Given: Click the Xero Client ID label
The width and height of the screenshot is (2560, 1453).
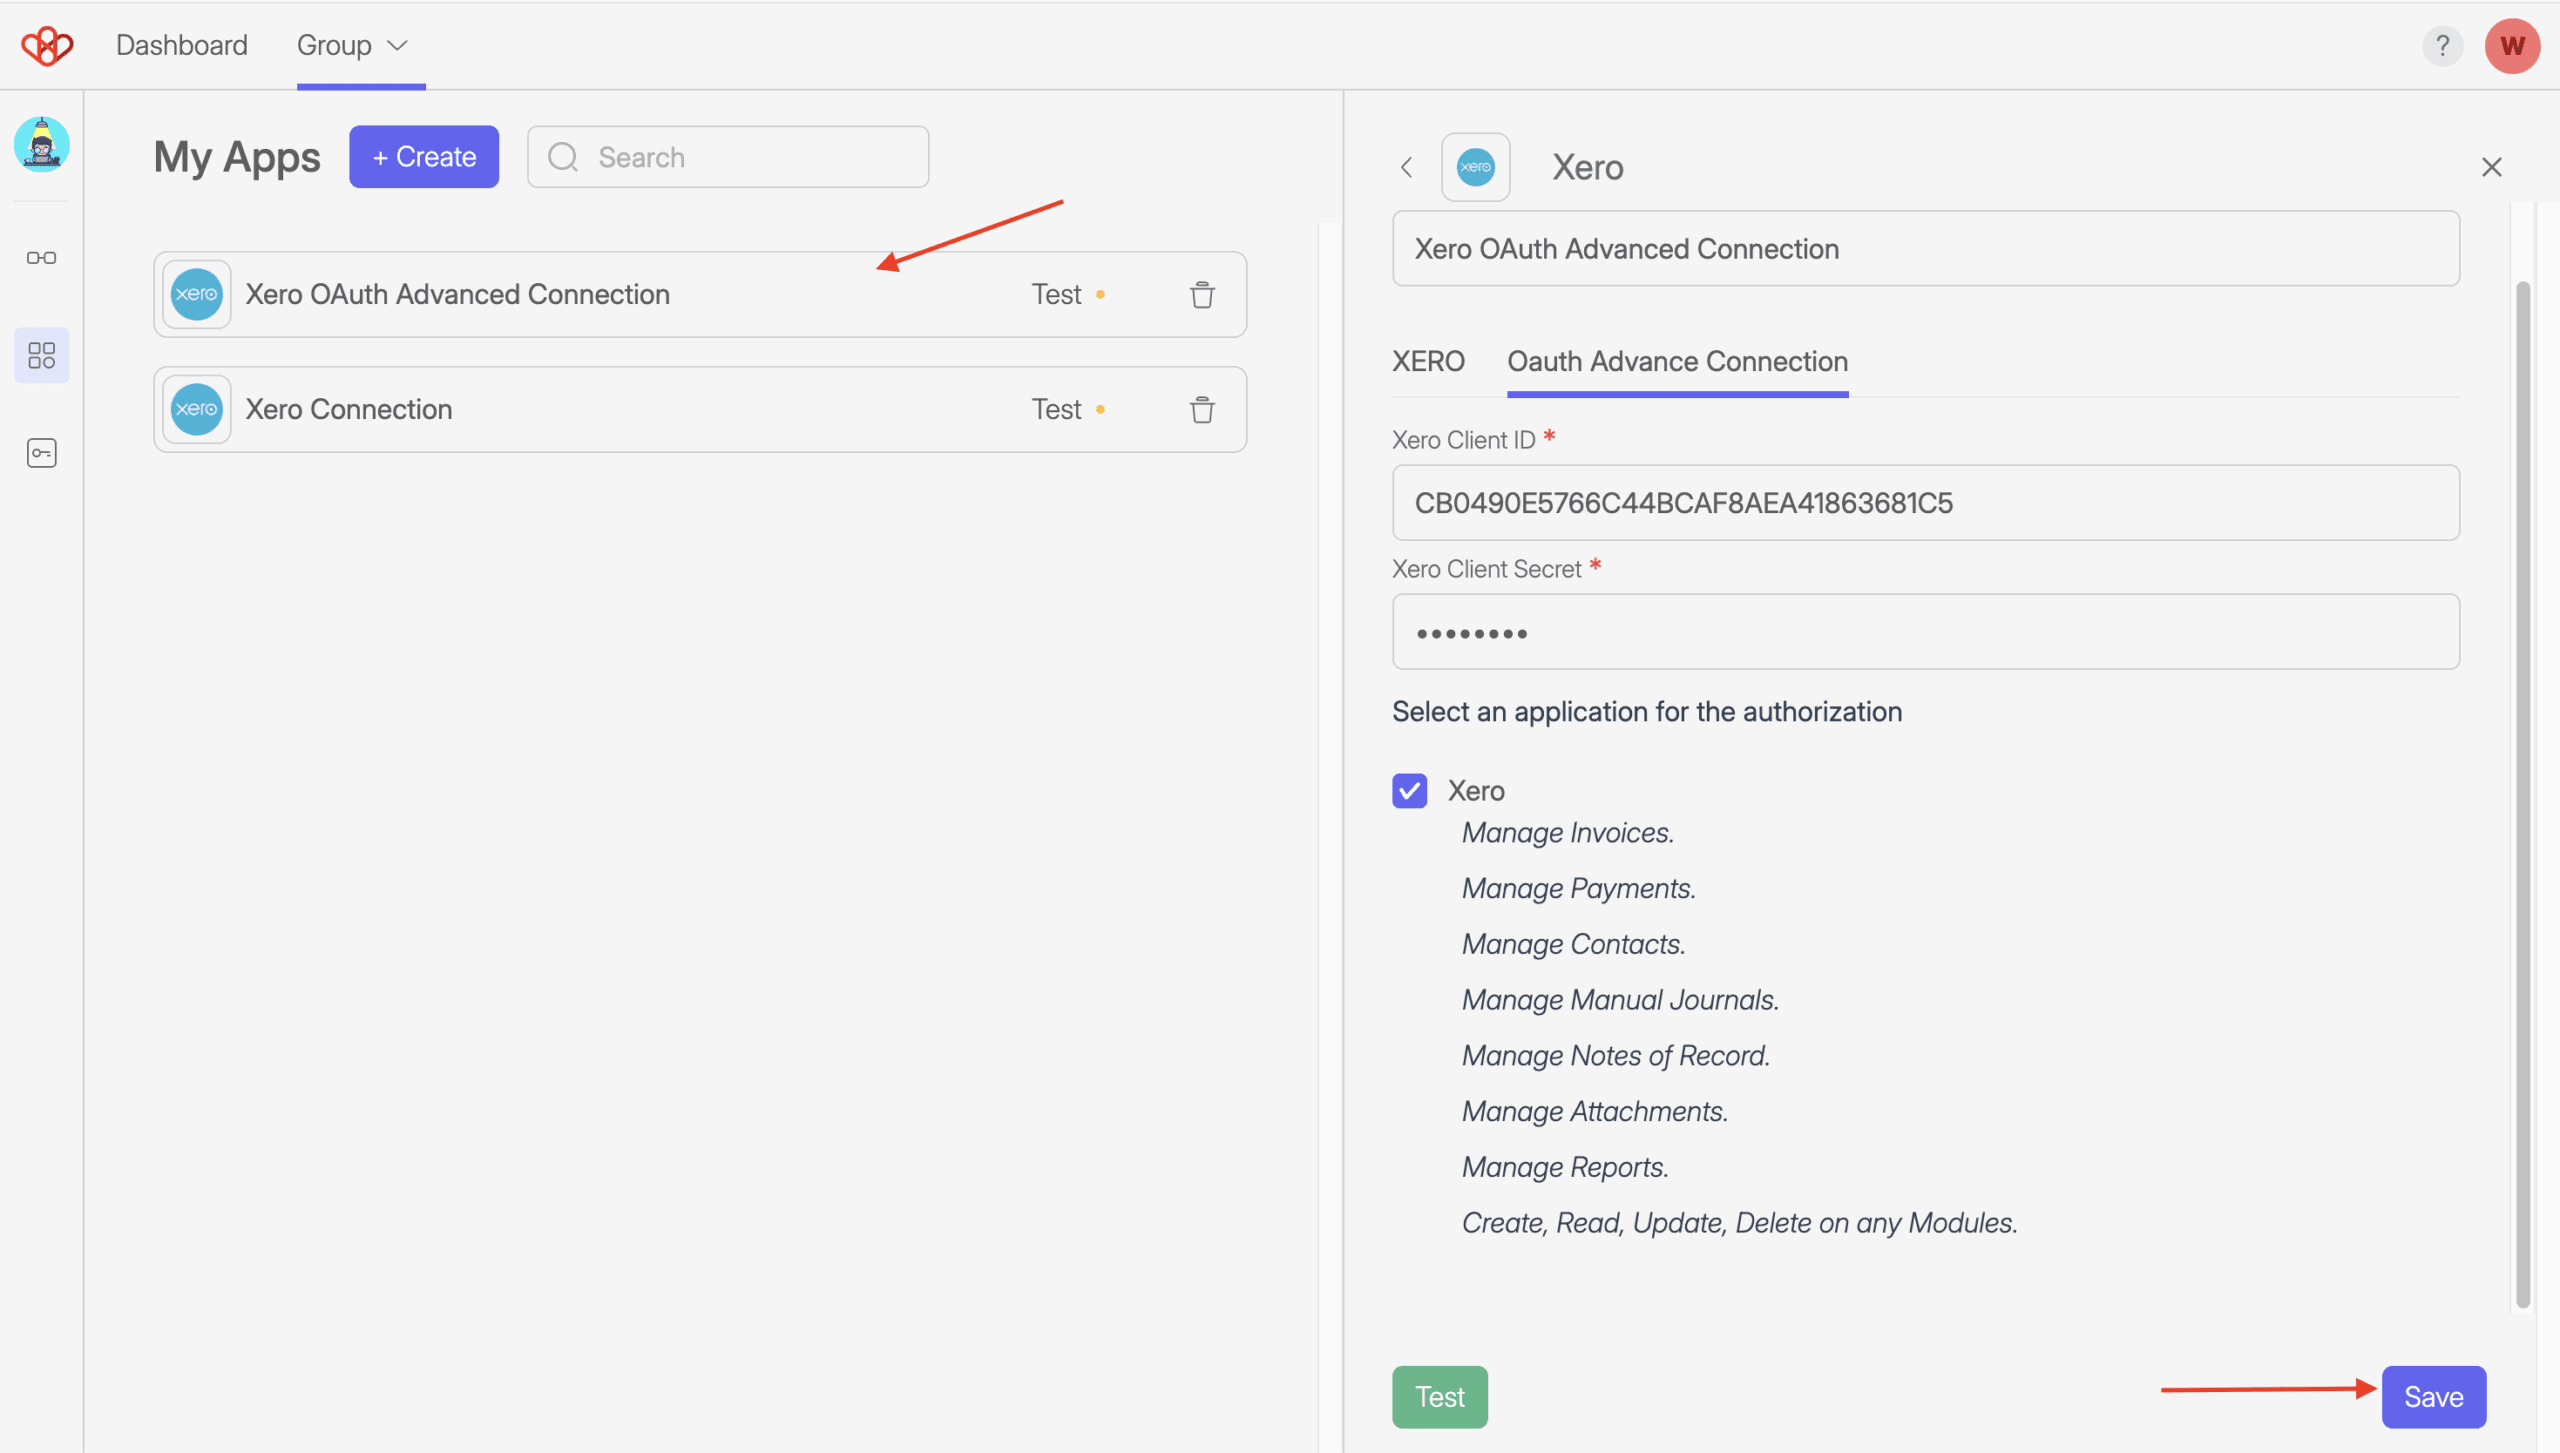Looking at the screenshot, I should [x=1463, y=440].
